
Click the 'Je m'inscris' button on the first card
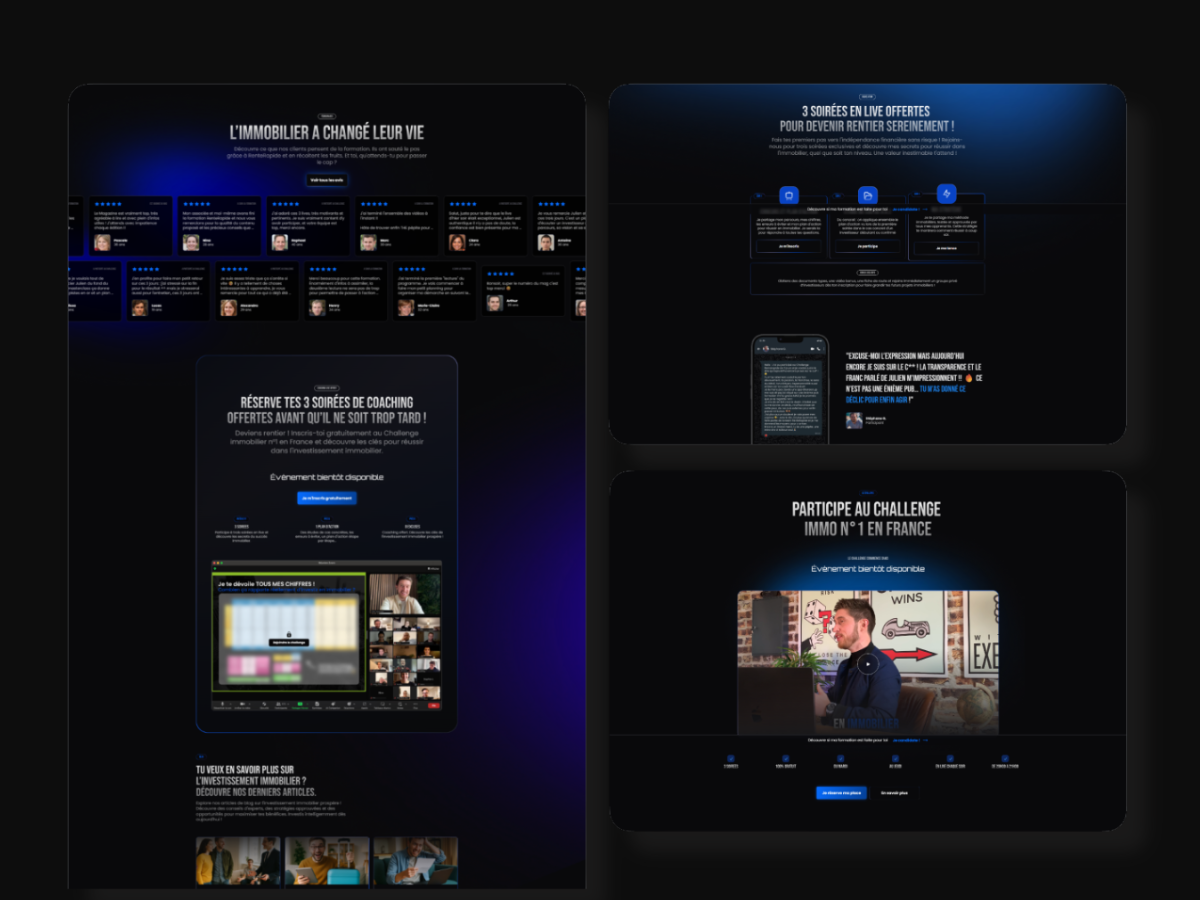tap(789, 246)
